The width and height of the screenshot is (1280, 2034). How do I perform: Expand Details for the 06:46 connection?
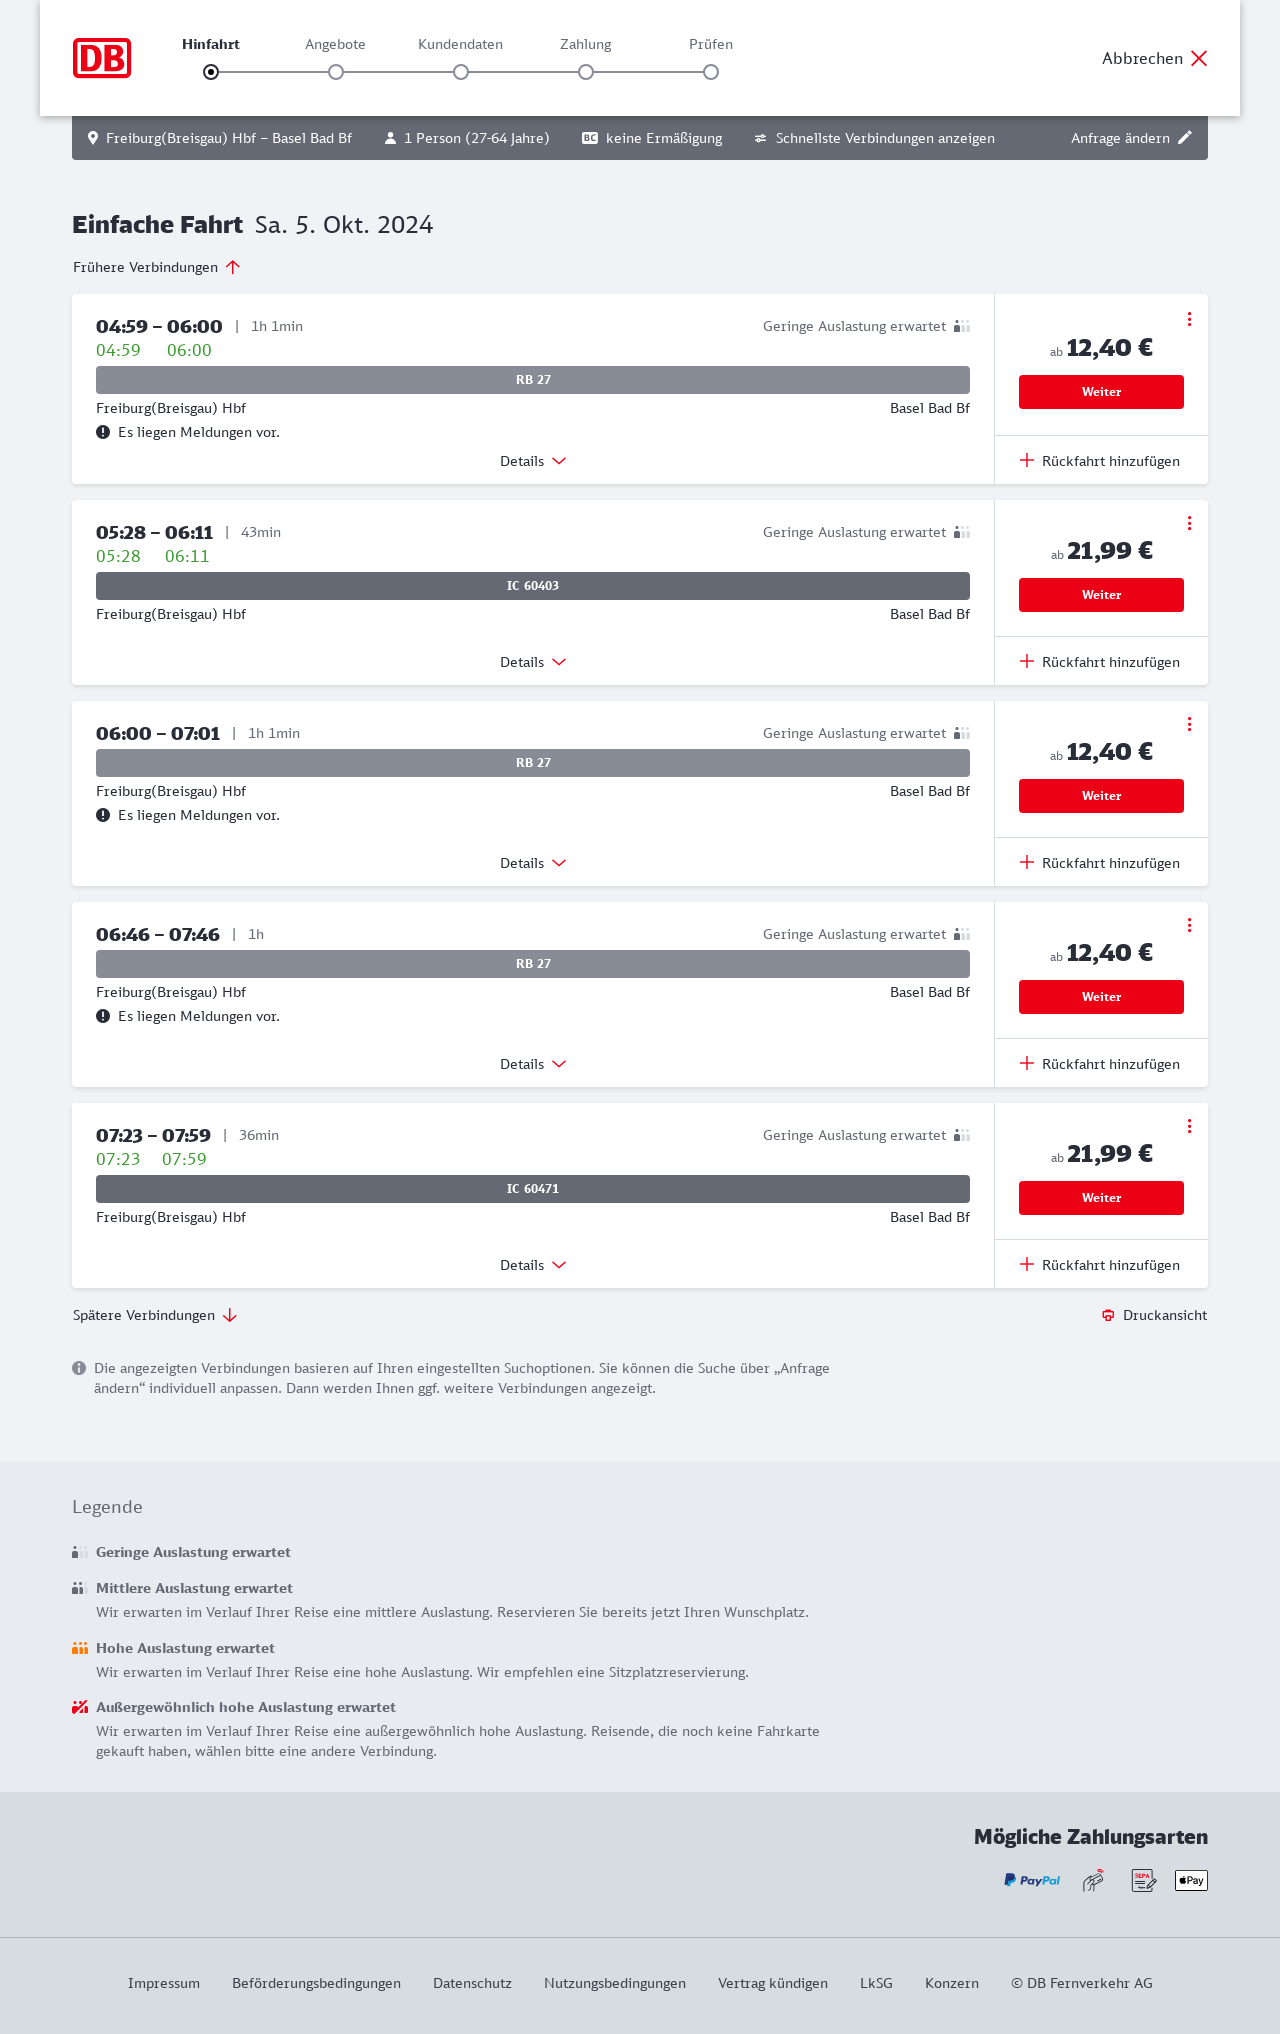tap(533, 1064)
